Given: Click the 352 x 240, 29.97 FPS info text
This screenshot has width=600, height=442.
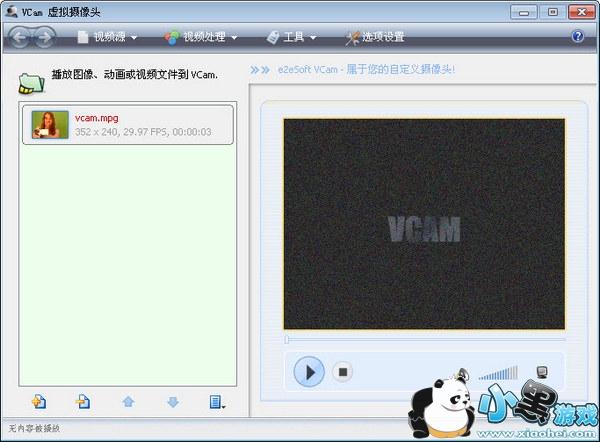Looking at the screenshot, I should 143,132.
